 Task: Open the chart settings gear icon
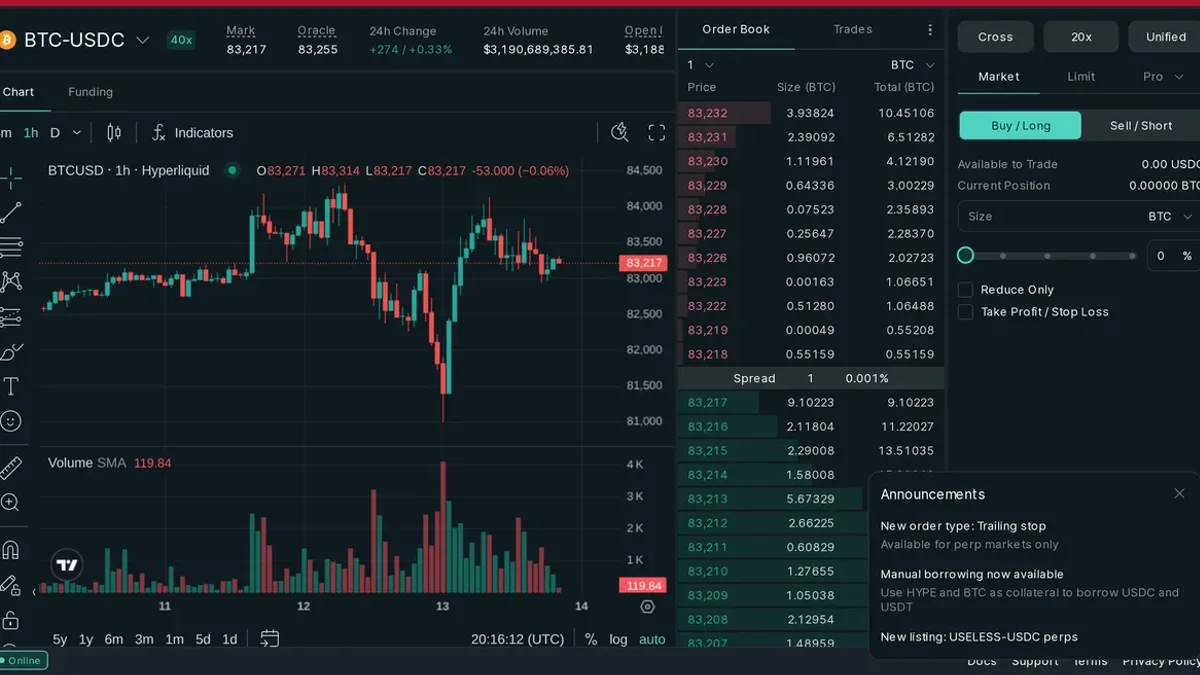coord(647,606)
